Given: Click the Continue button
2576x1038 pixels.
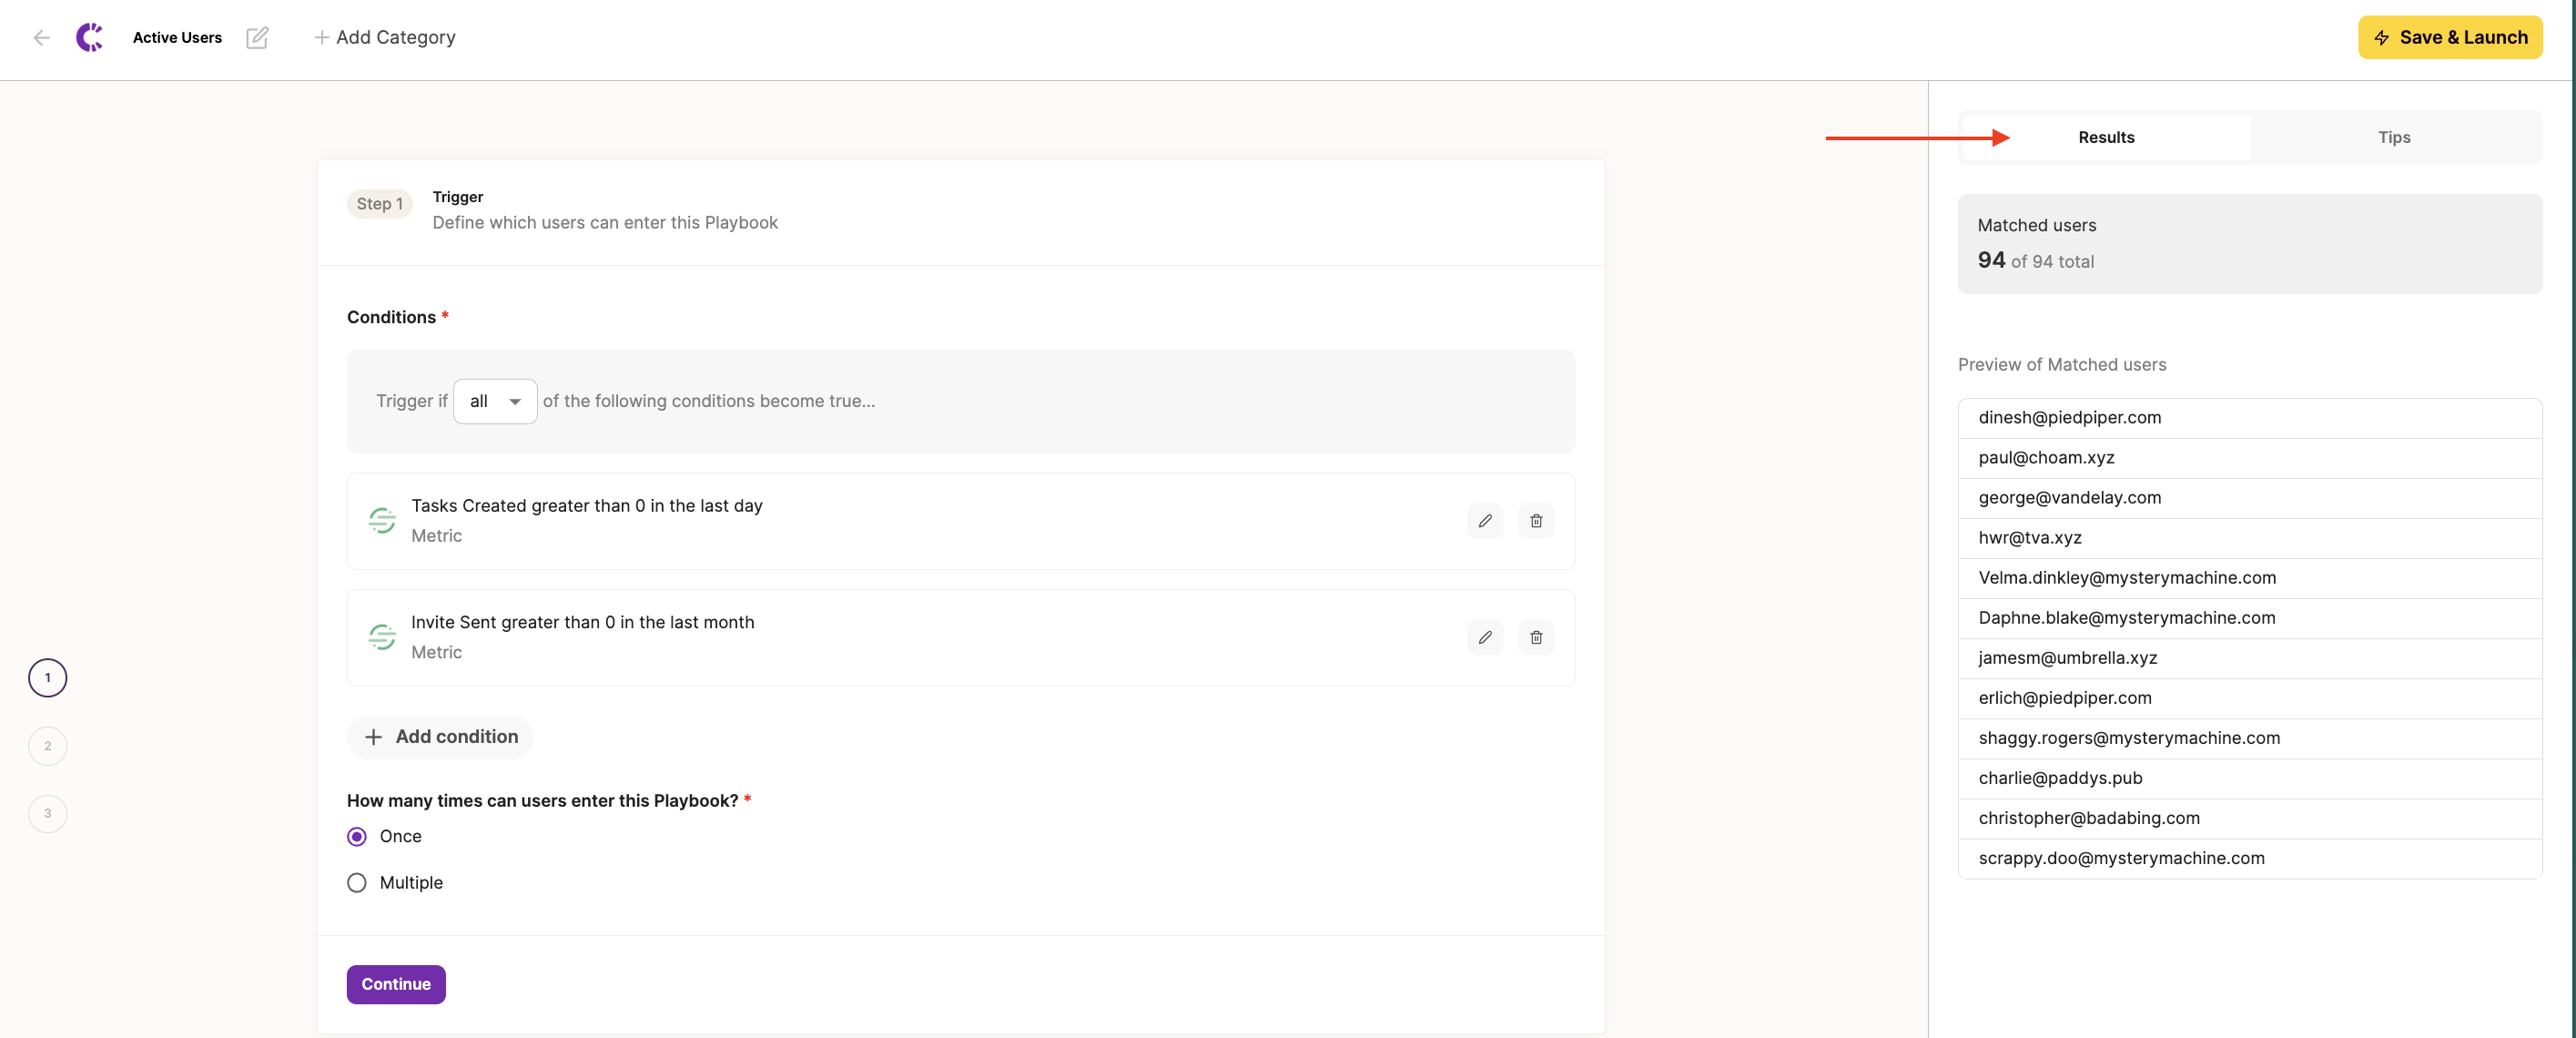Looking at the screenshot, I should coord(396,984).
